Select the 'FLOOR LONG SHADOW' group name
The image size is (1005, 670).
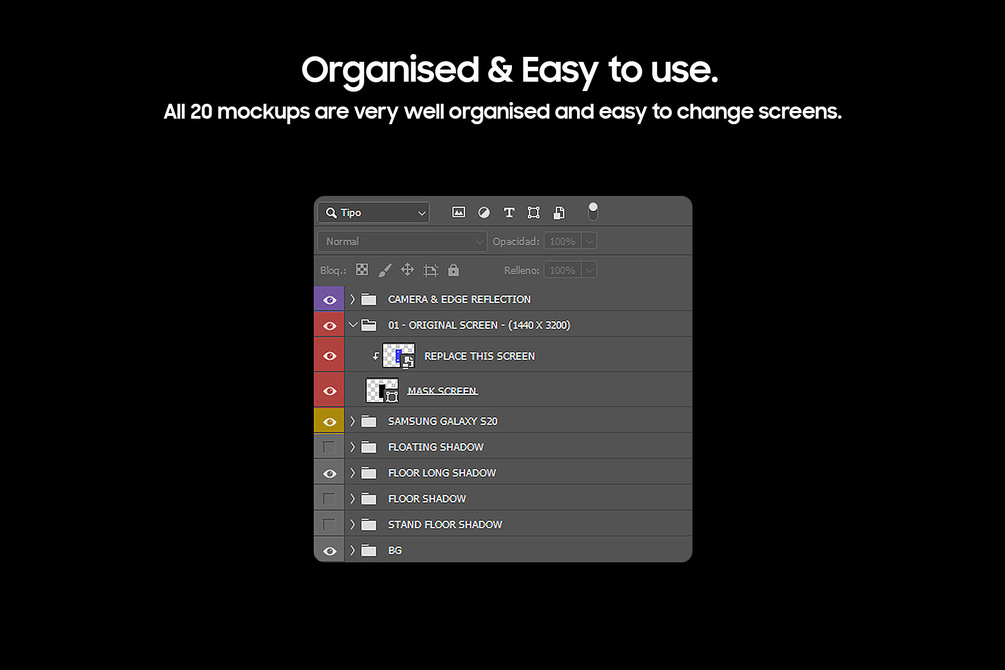point(442,473)
